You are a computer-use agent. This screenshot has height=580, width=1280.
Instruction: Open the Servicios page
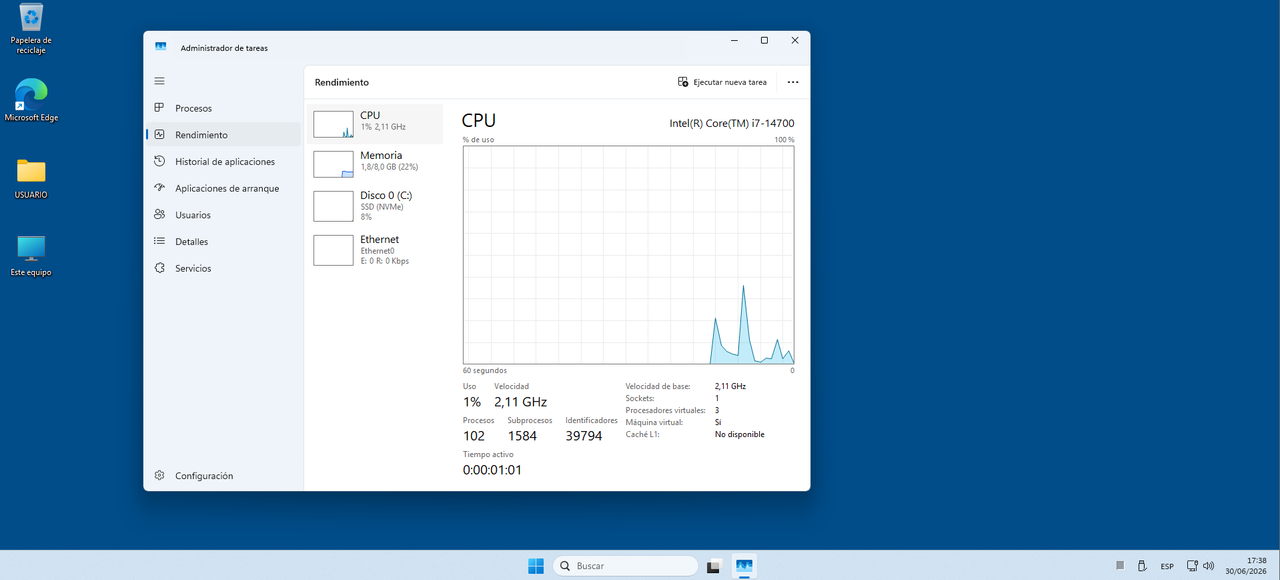(223, 268)
